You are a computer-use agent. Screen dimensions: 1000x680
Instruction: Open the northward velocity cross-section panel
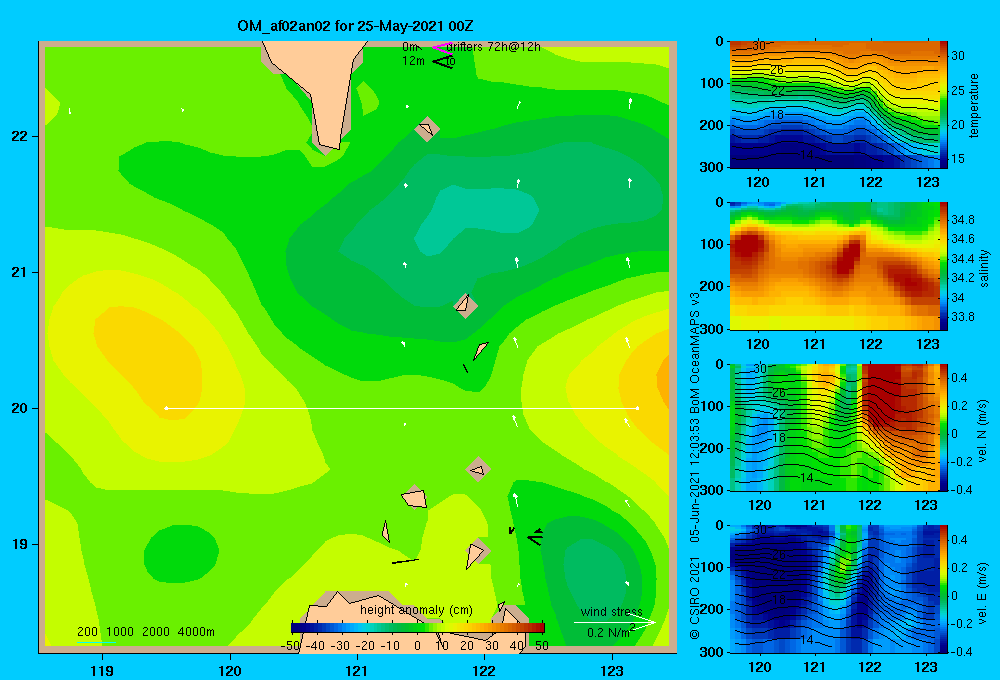(x=834, y=427)
